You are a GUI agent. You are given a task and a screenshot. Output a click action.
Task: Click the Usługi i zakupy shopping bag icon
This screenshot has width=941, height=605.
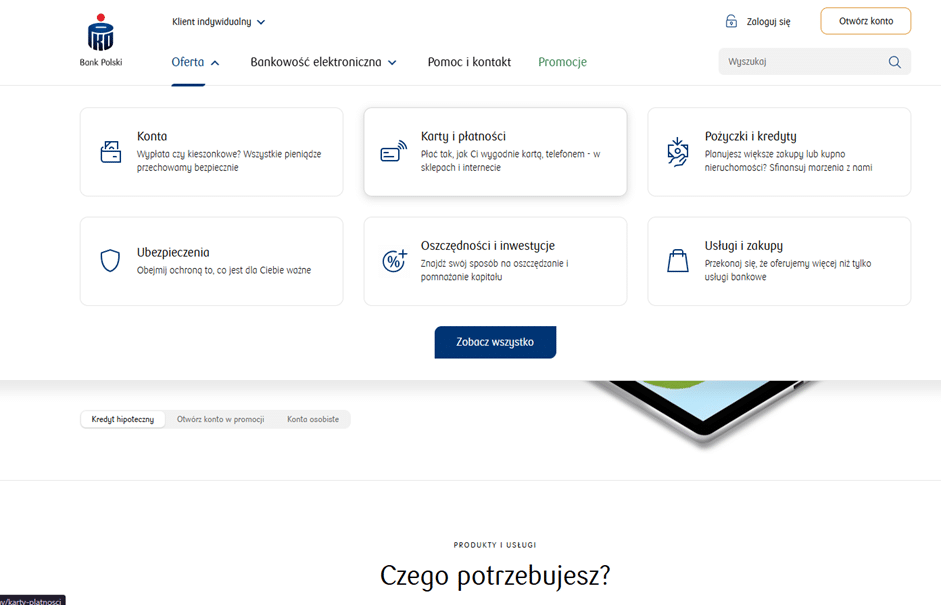[678, 261]
